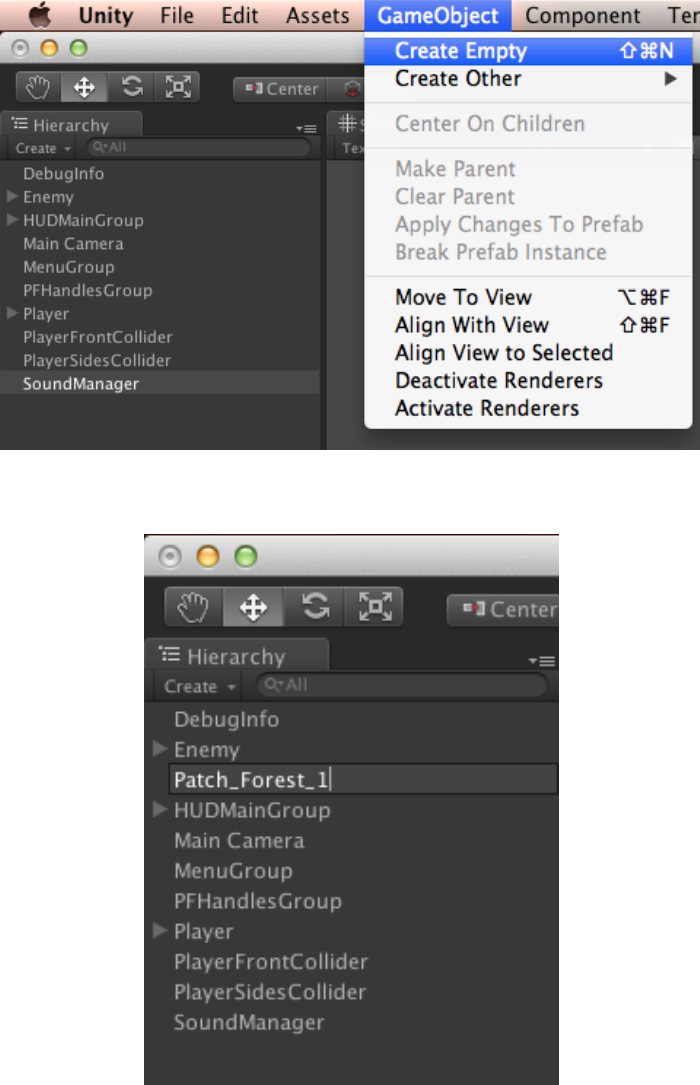
Task: Open Hierarchy panel options in Patch_Forest_1 window
Action: pos(542,661)
